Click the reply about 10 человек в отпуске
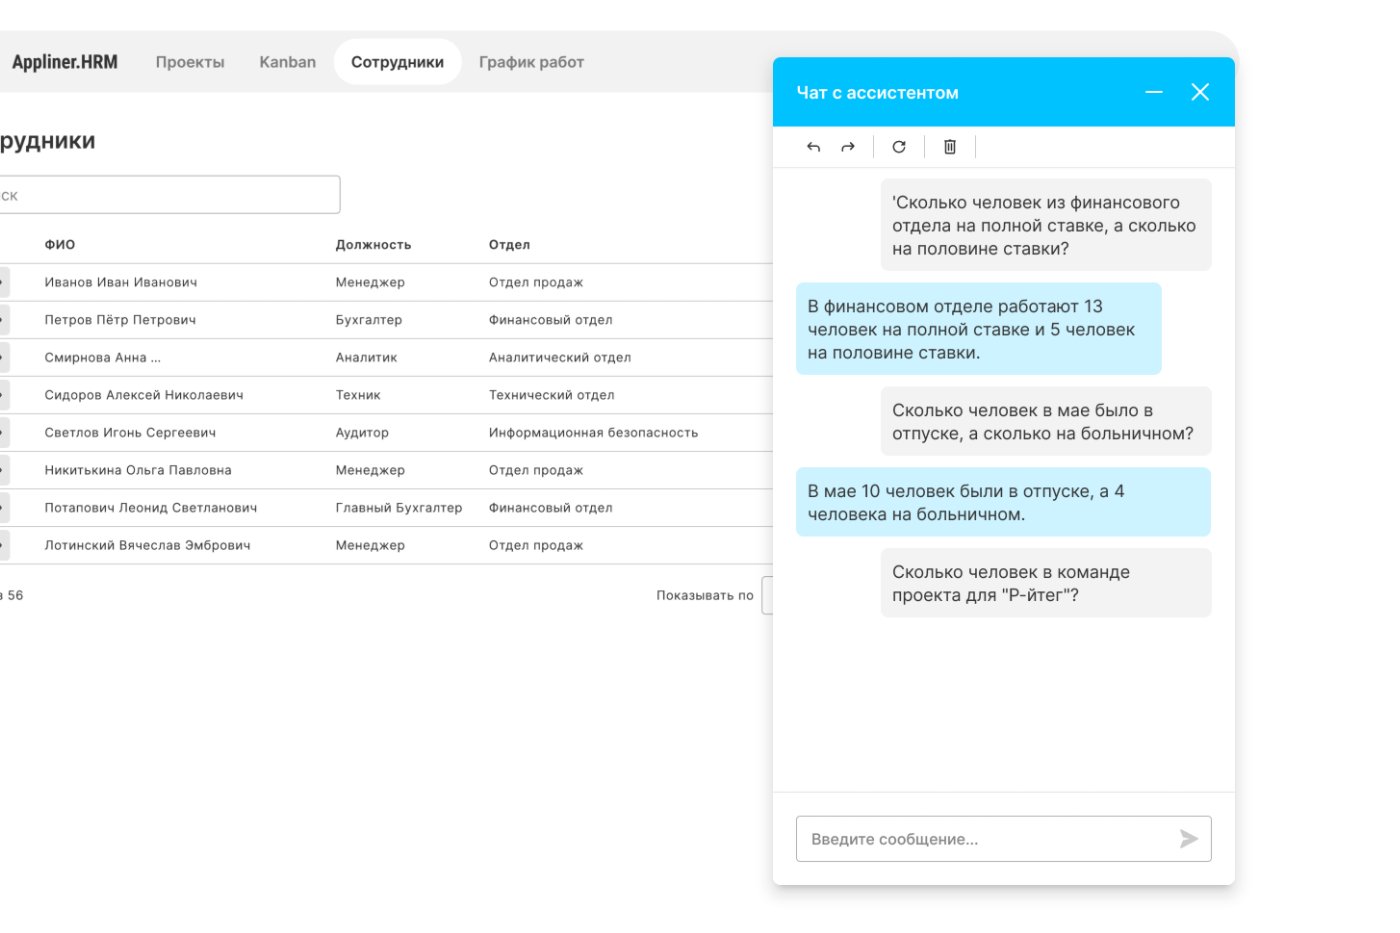The width and height of the screenshot is (1400, 933). pos(1003,503)
